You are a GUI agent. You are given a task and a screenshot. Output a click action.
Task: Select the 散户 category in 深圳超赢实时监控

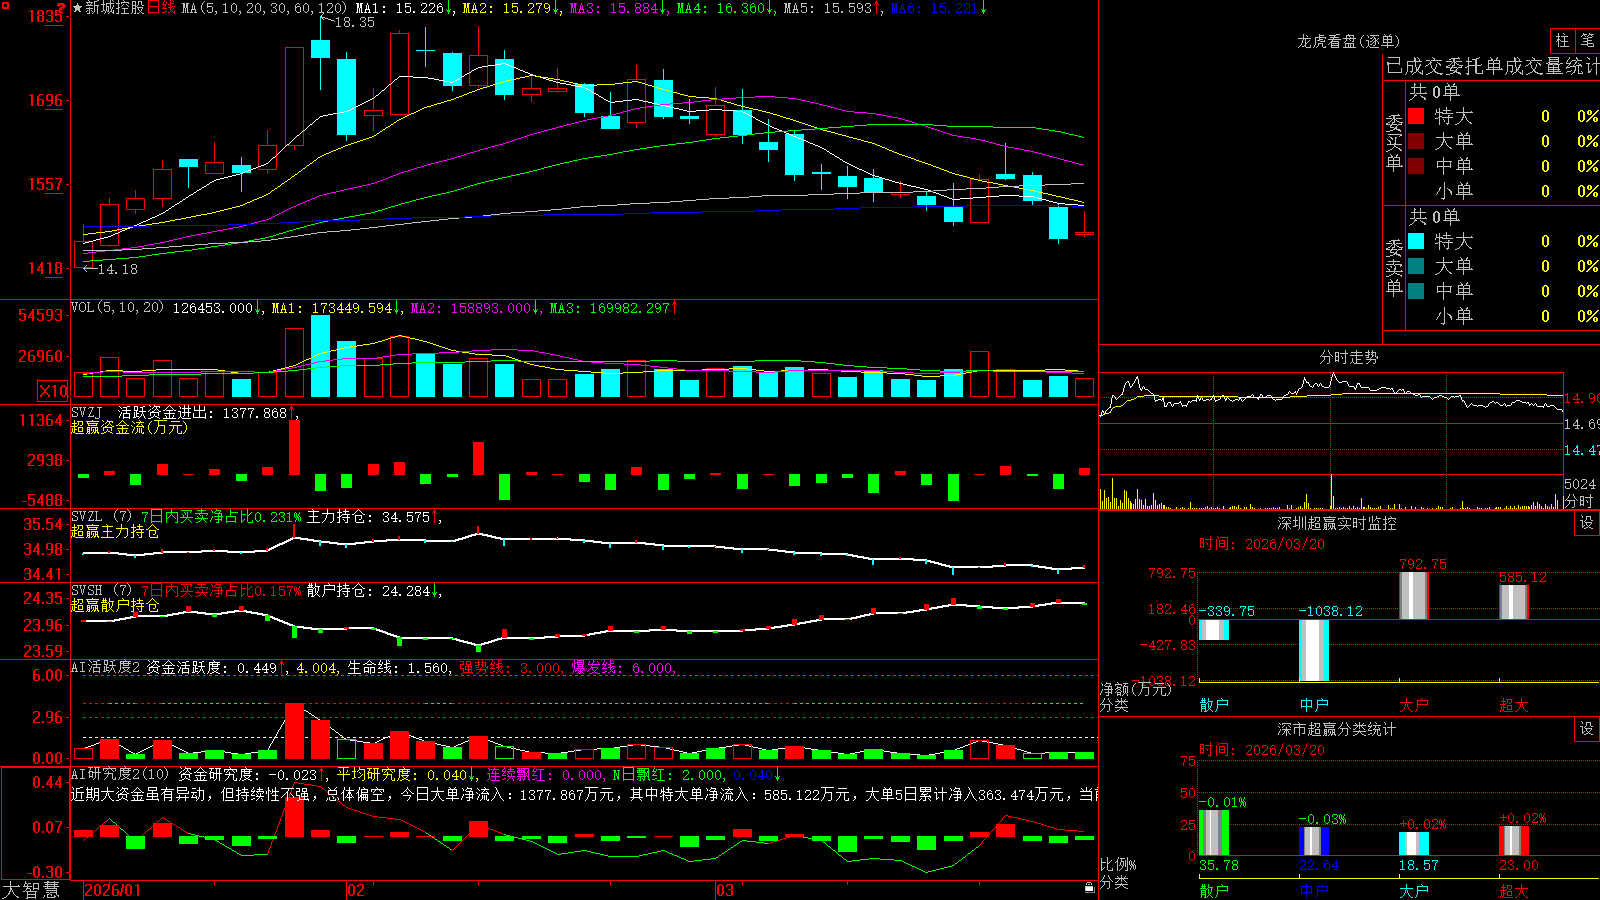coord(1214,705)
